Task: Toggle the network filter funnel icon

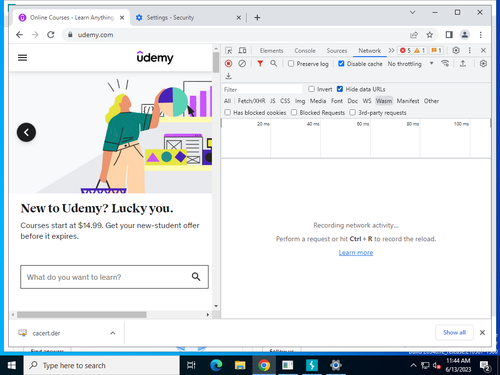Action: click(260, 63)
